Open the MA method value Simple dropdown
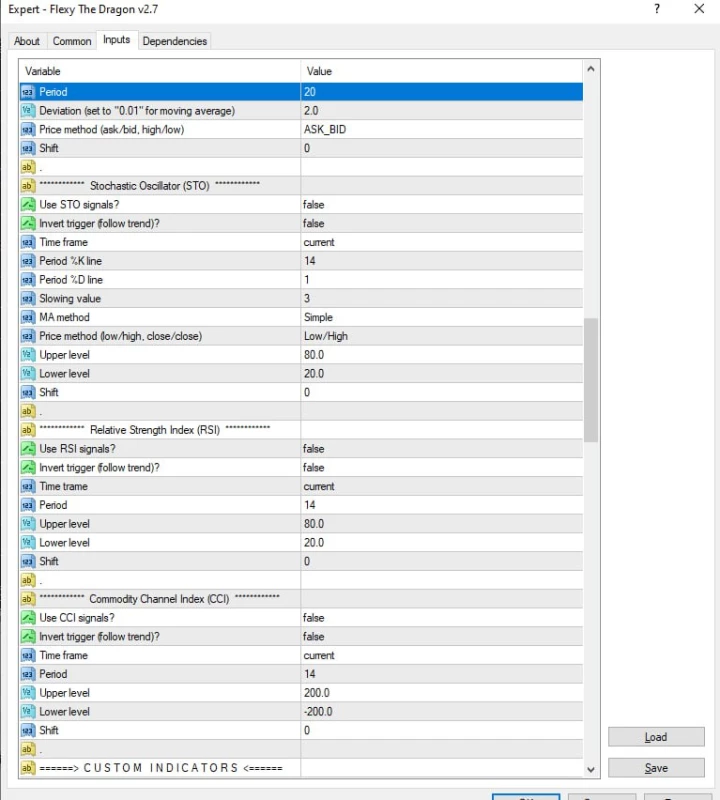This screenshot has height=800, width=720. (440, 318)
